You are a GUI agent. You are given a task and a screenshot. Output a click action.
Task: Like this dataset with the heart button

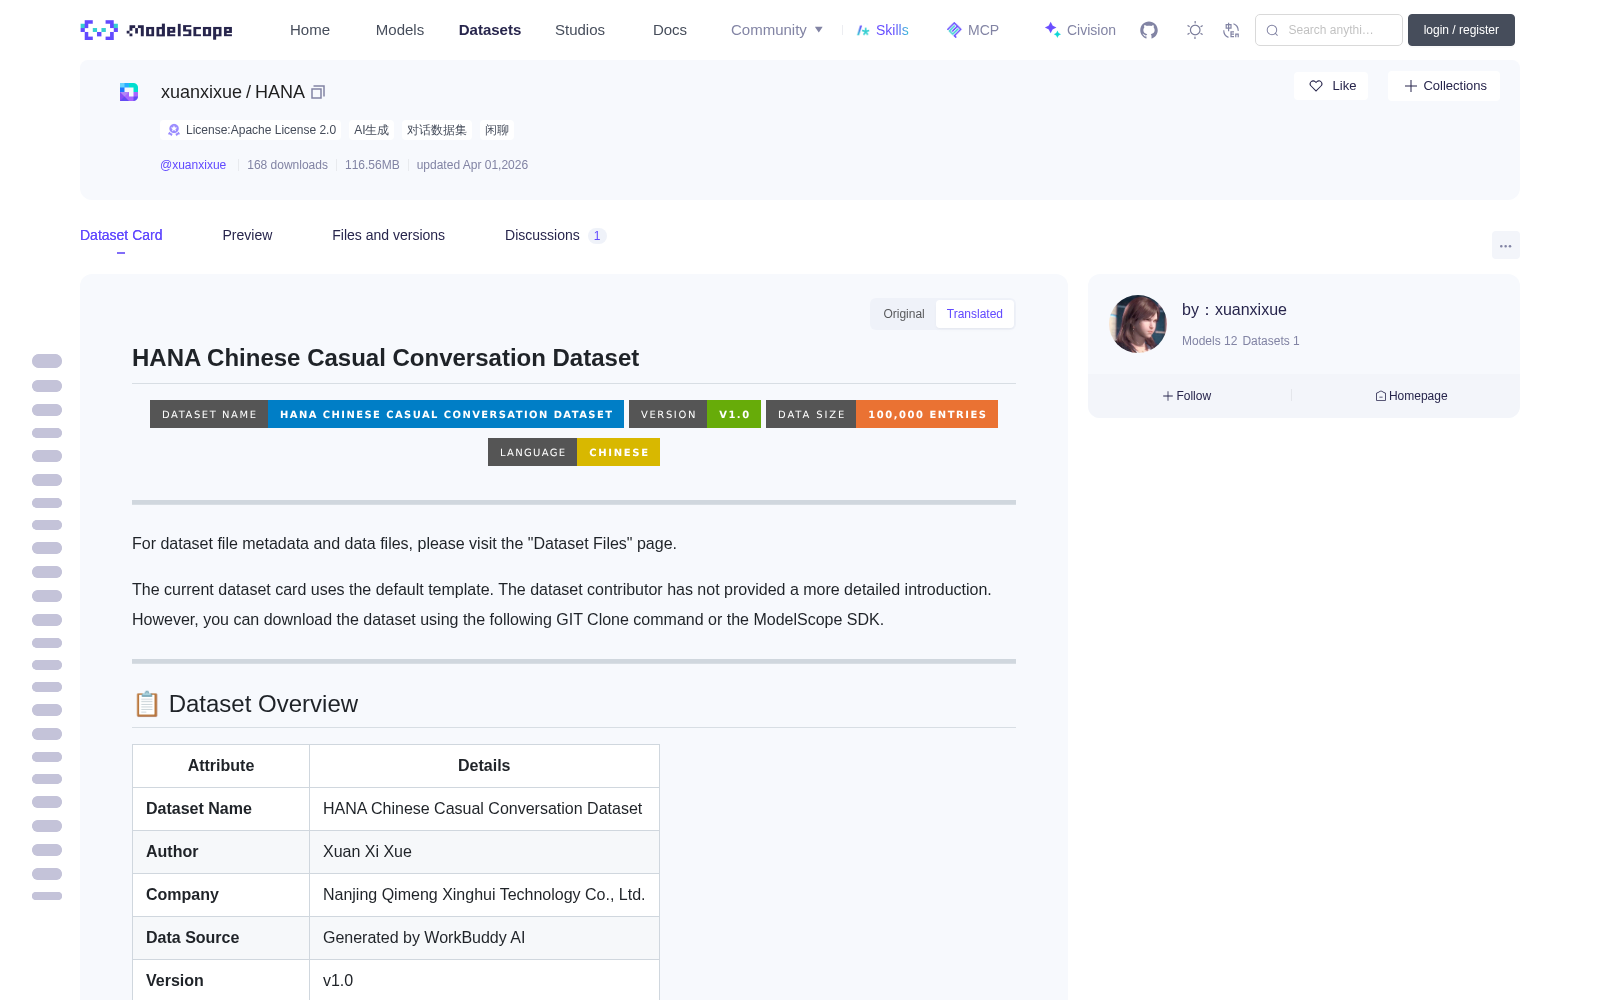pyautogui.click(x=1332, y=86)
